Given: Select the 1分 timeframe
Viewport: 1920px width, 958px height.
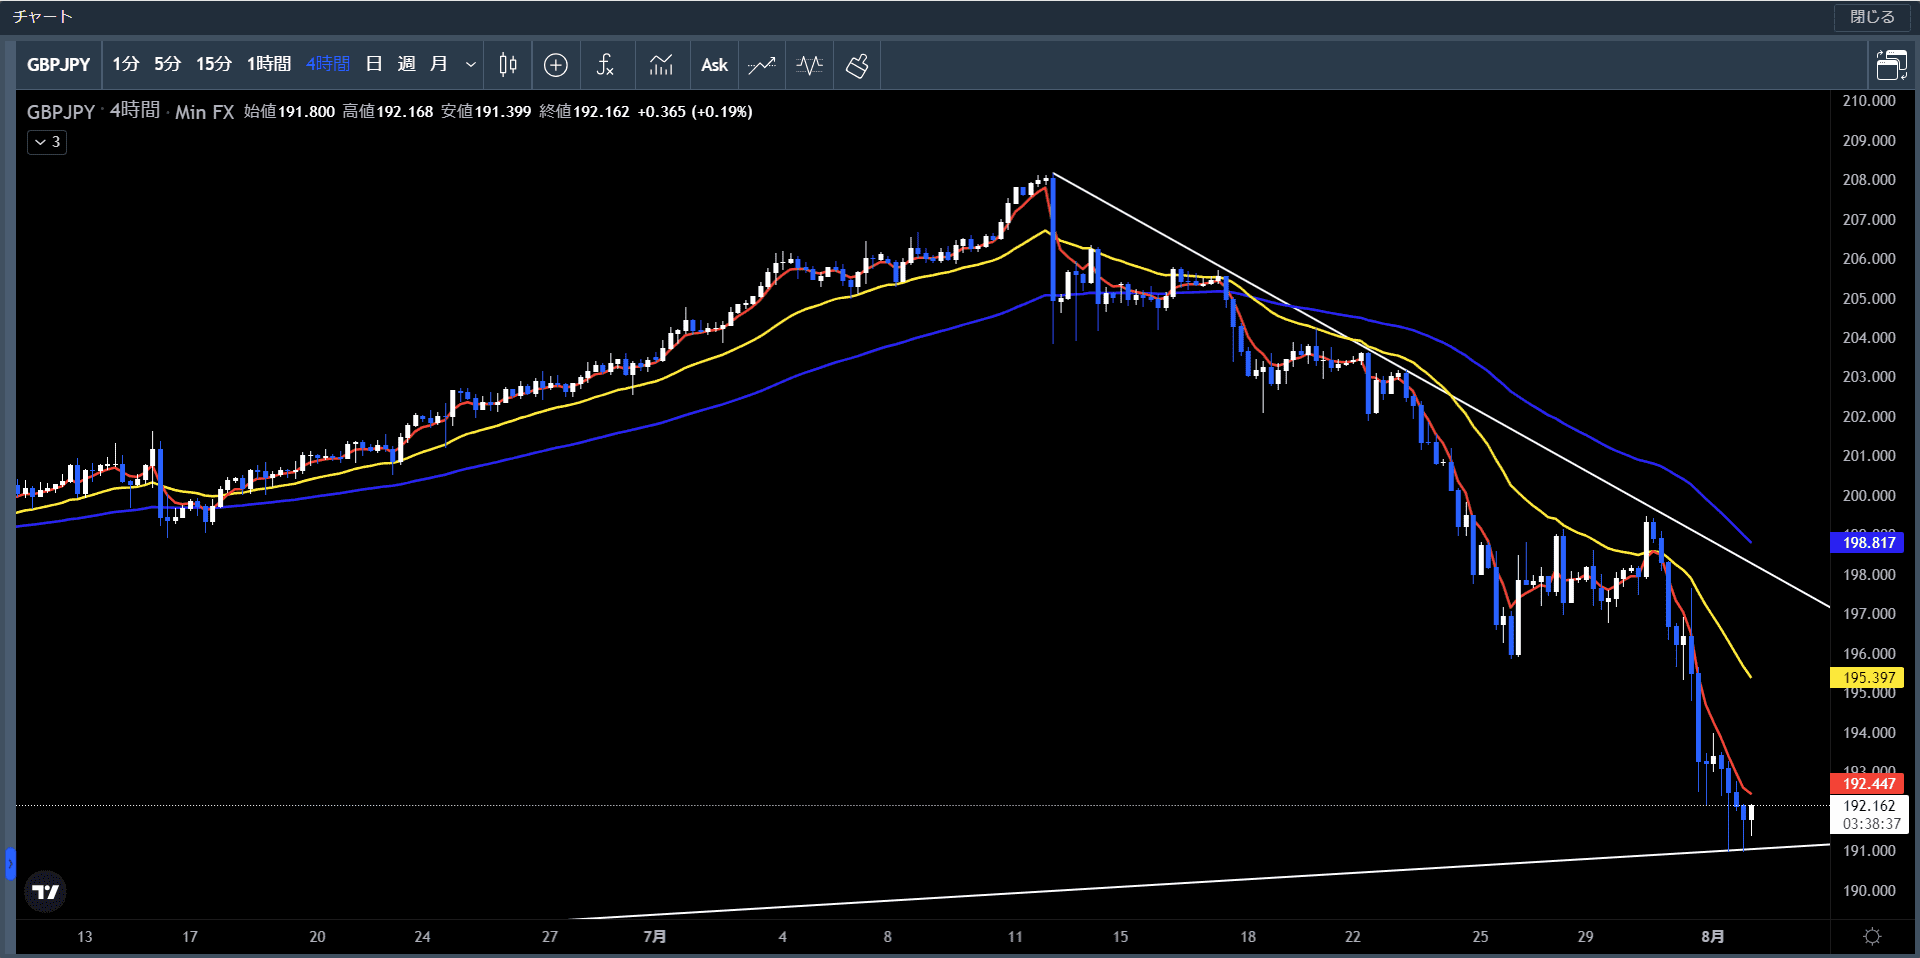Looking at the screenshot, I should click(125, 65).
